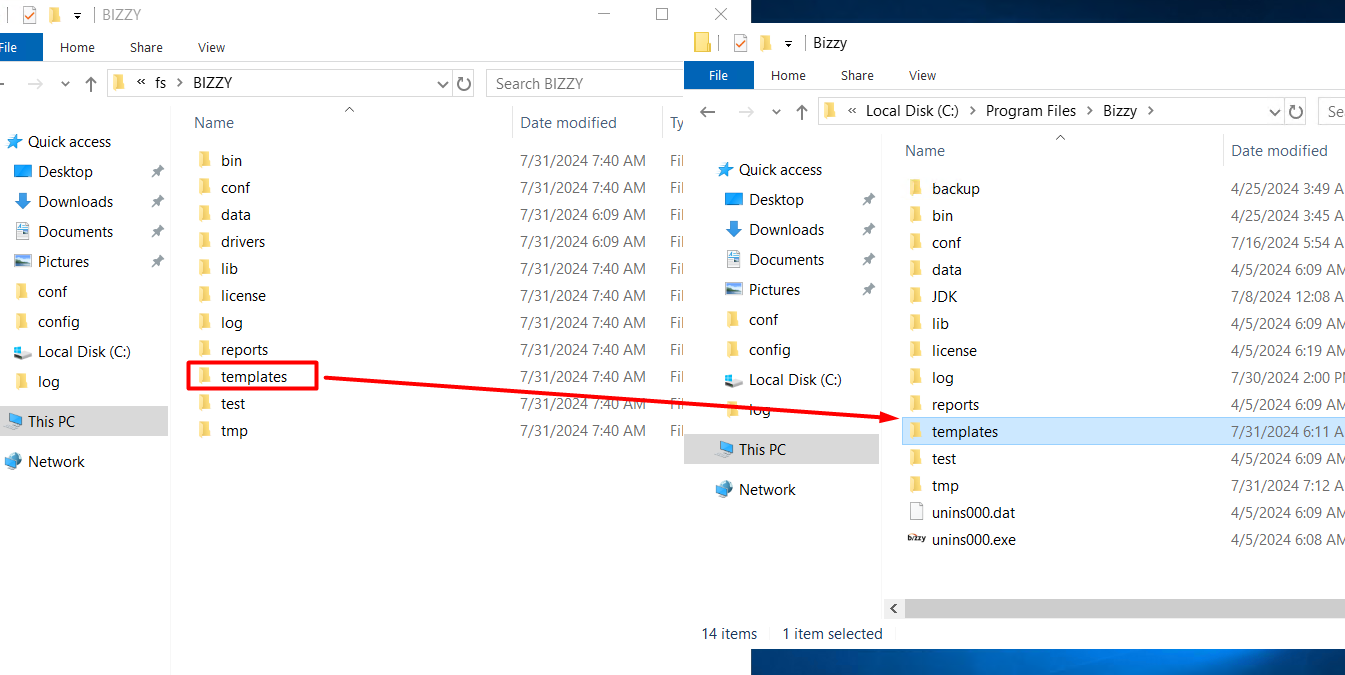Click Quick access star icon in fs BIZZY sidebar
This screenshot has height=675, width=1345.
(x=14, y=142)
